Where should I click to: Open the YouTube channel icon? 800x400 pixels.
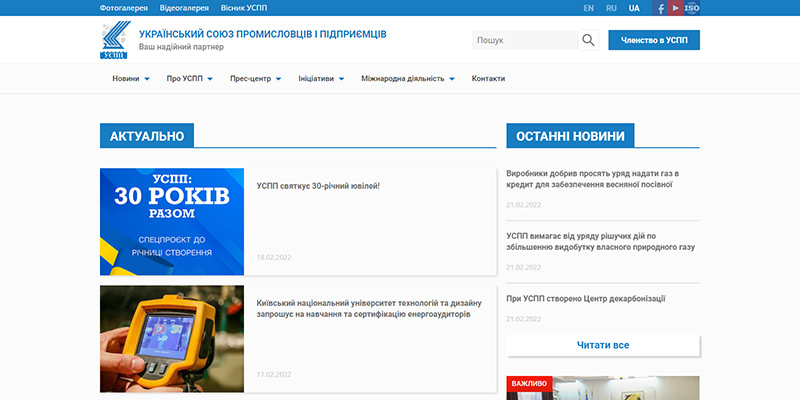[676, 8]
